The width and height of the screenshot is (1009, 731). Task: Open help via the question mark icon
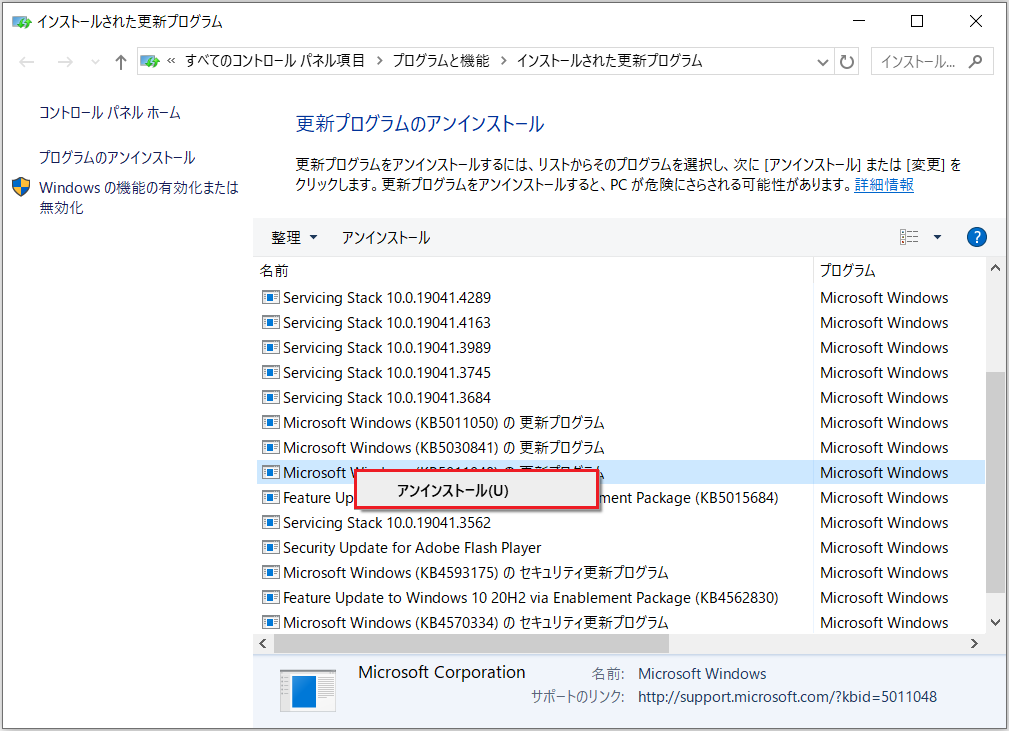pos(977,237)
